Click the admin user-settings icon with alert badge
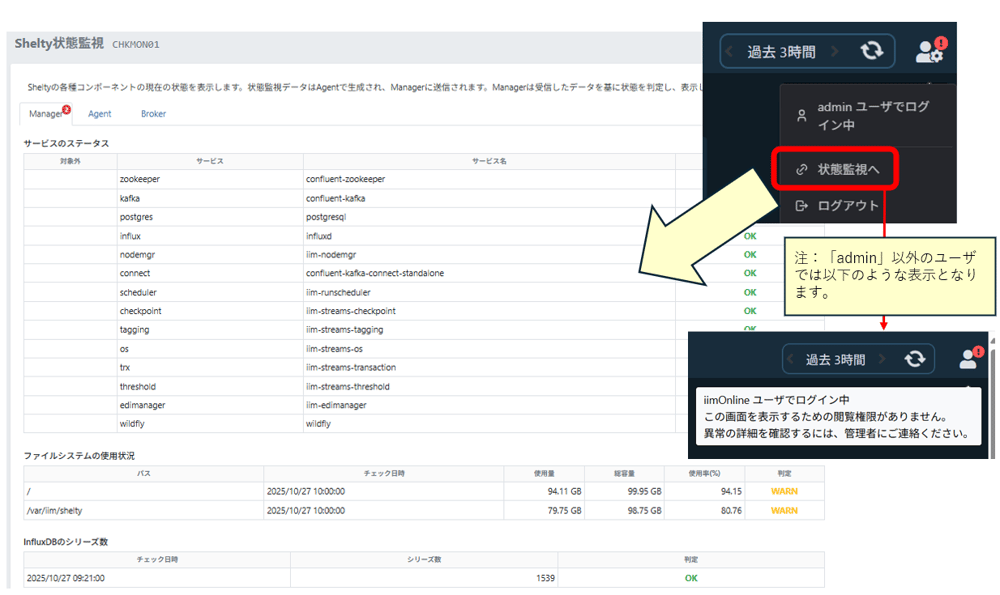 click(x=929, y=51)
